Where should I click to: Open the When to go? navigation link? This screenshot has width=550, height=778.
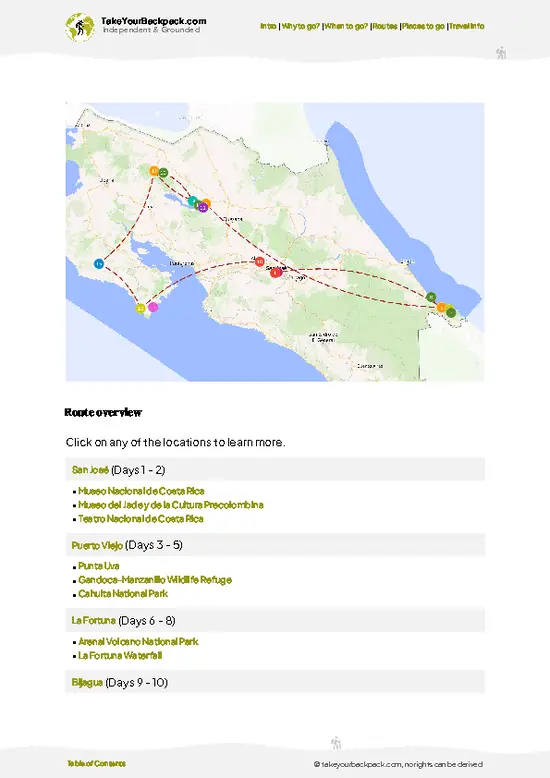[x=346, y=26]
